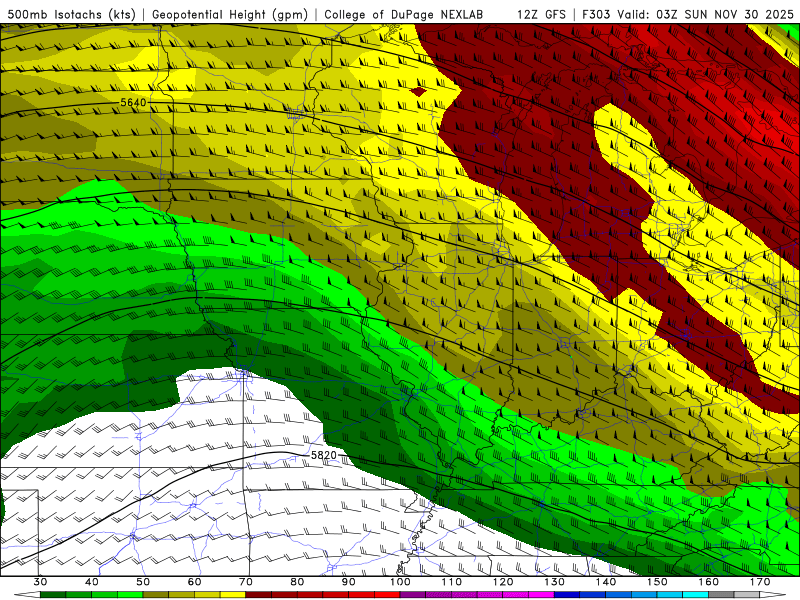Select the 70 value on the color scale
This screenshot has height=600, width=800.
click(246, 582)
